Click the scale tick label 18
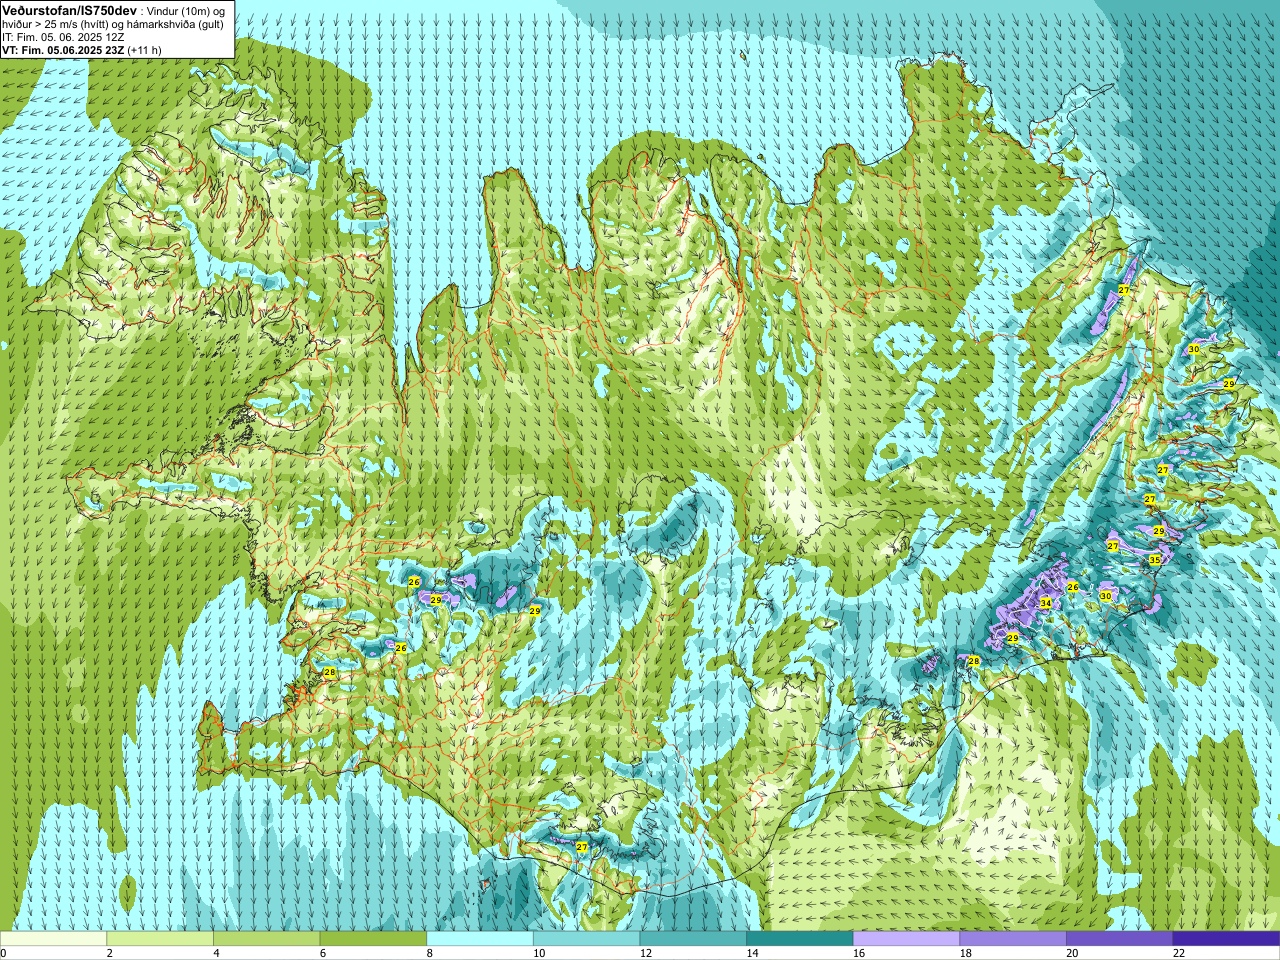The image size is (1280, 960). (966, 953)
